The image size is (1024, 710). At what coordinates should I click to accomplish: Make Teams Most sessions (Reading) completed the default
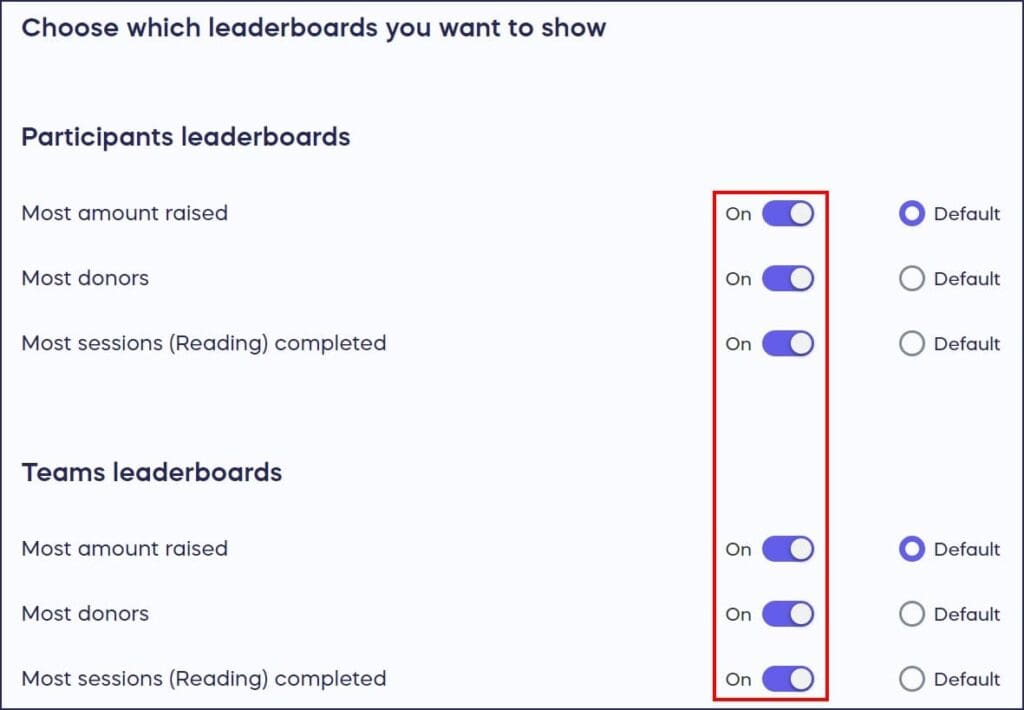tap(912, 678)
